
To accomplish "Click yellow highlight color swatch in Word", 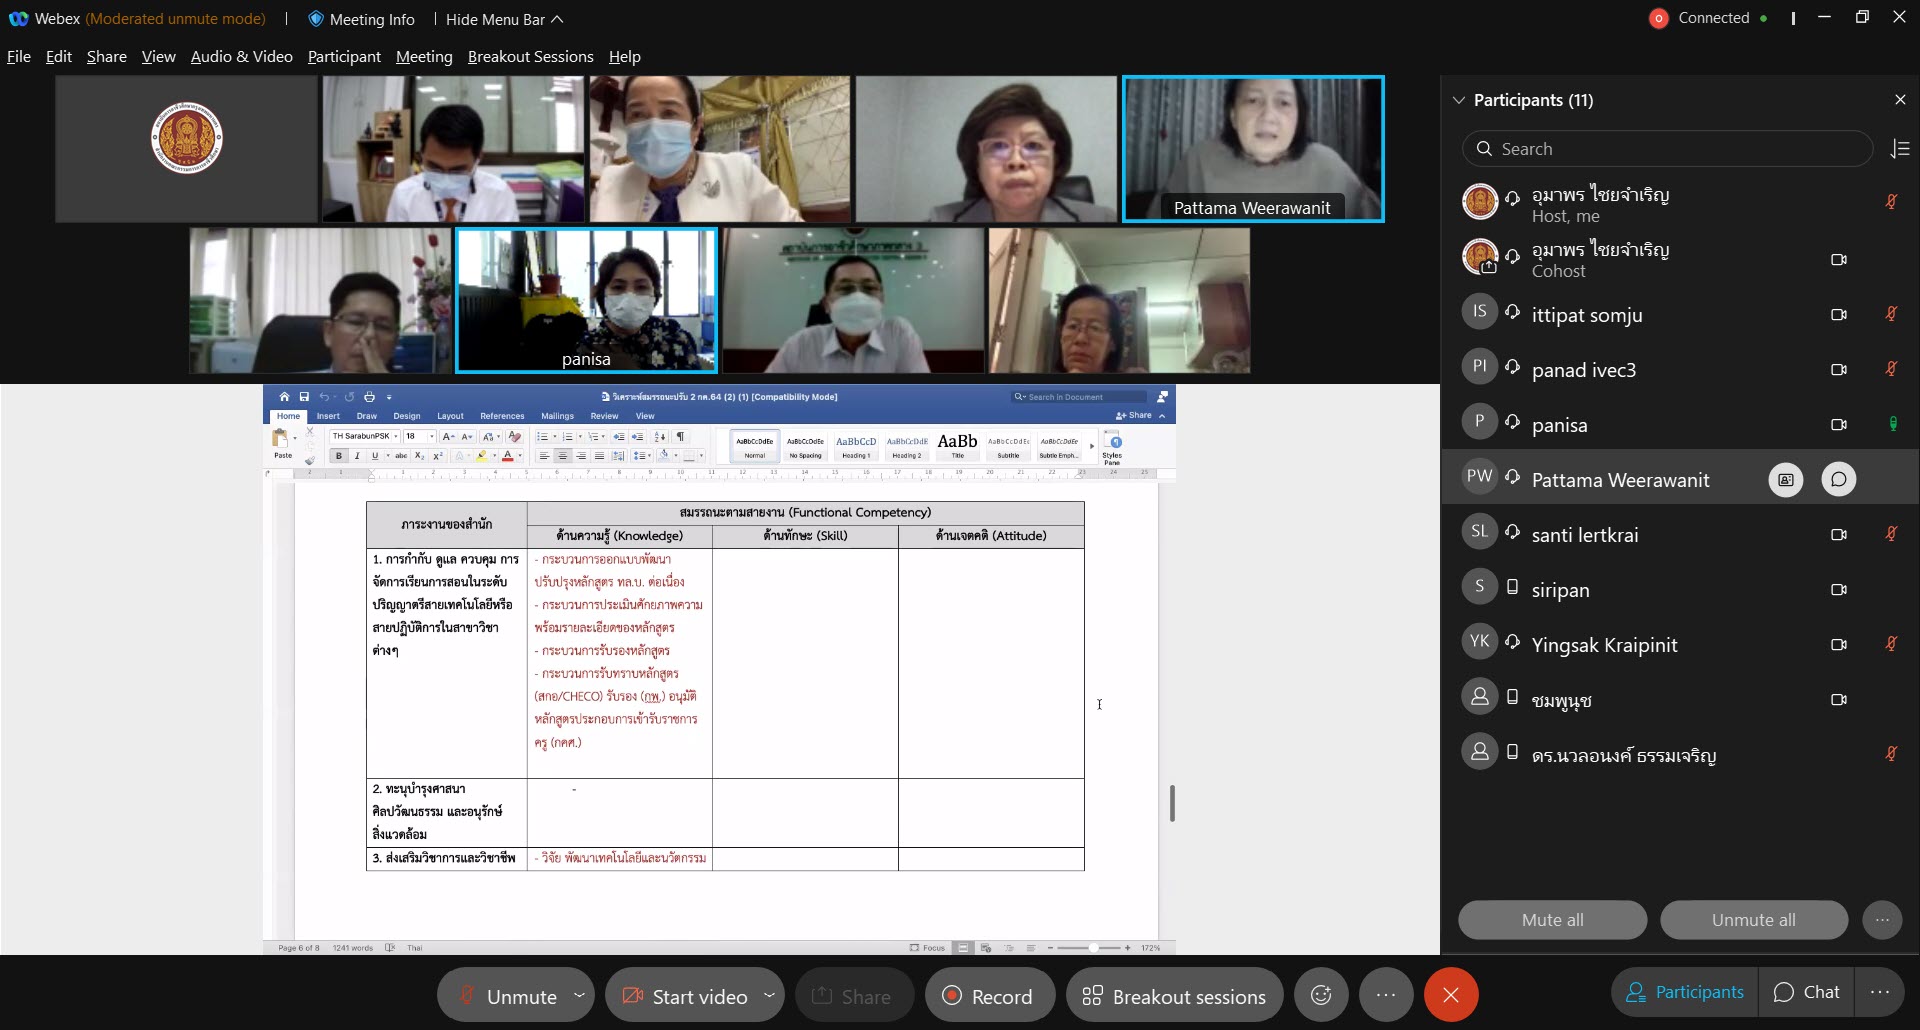I will [x=481, y=456].
